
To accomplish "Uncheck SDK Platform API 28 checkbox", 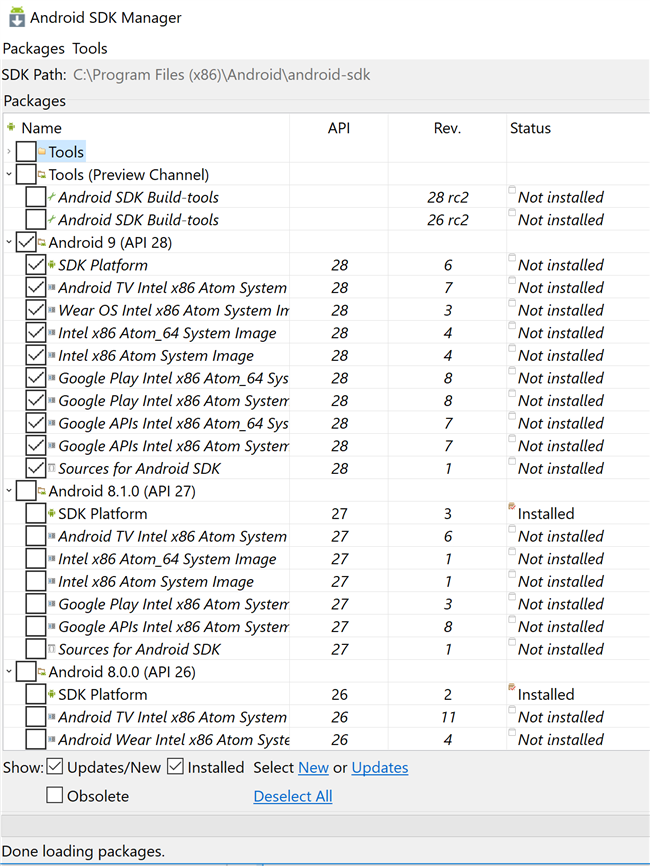I will tap(36, 265).
